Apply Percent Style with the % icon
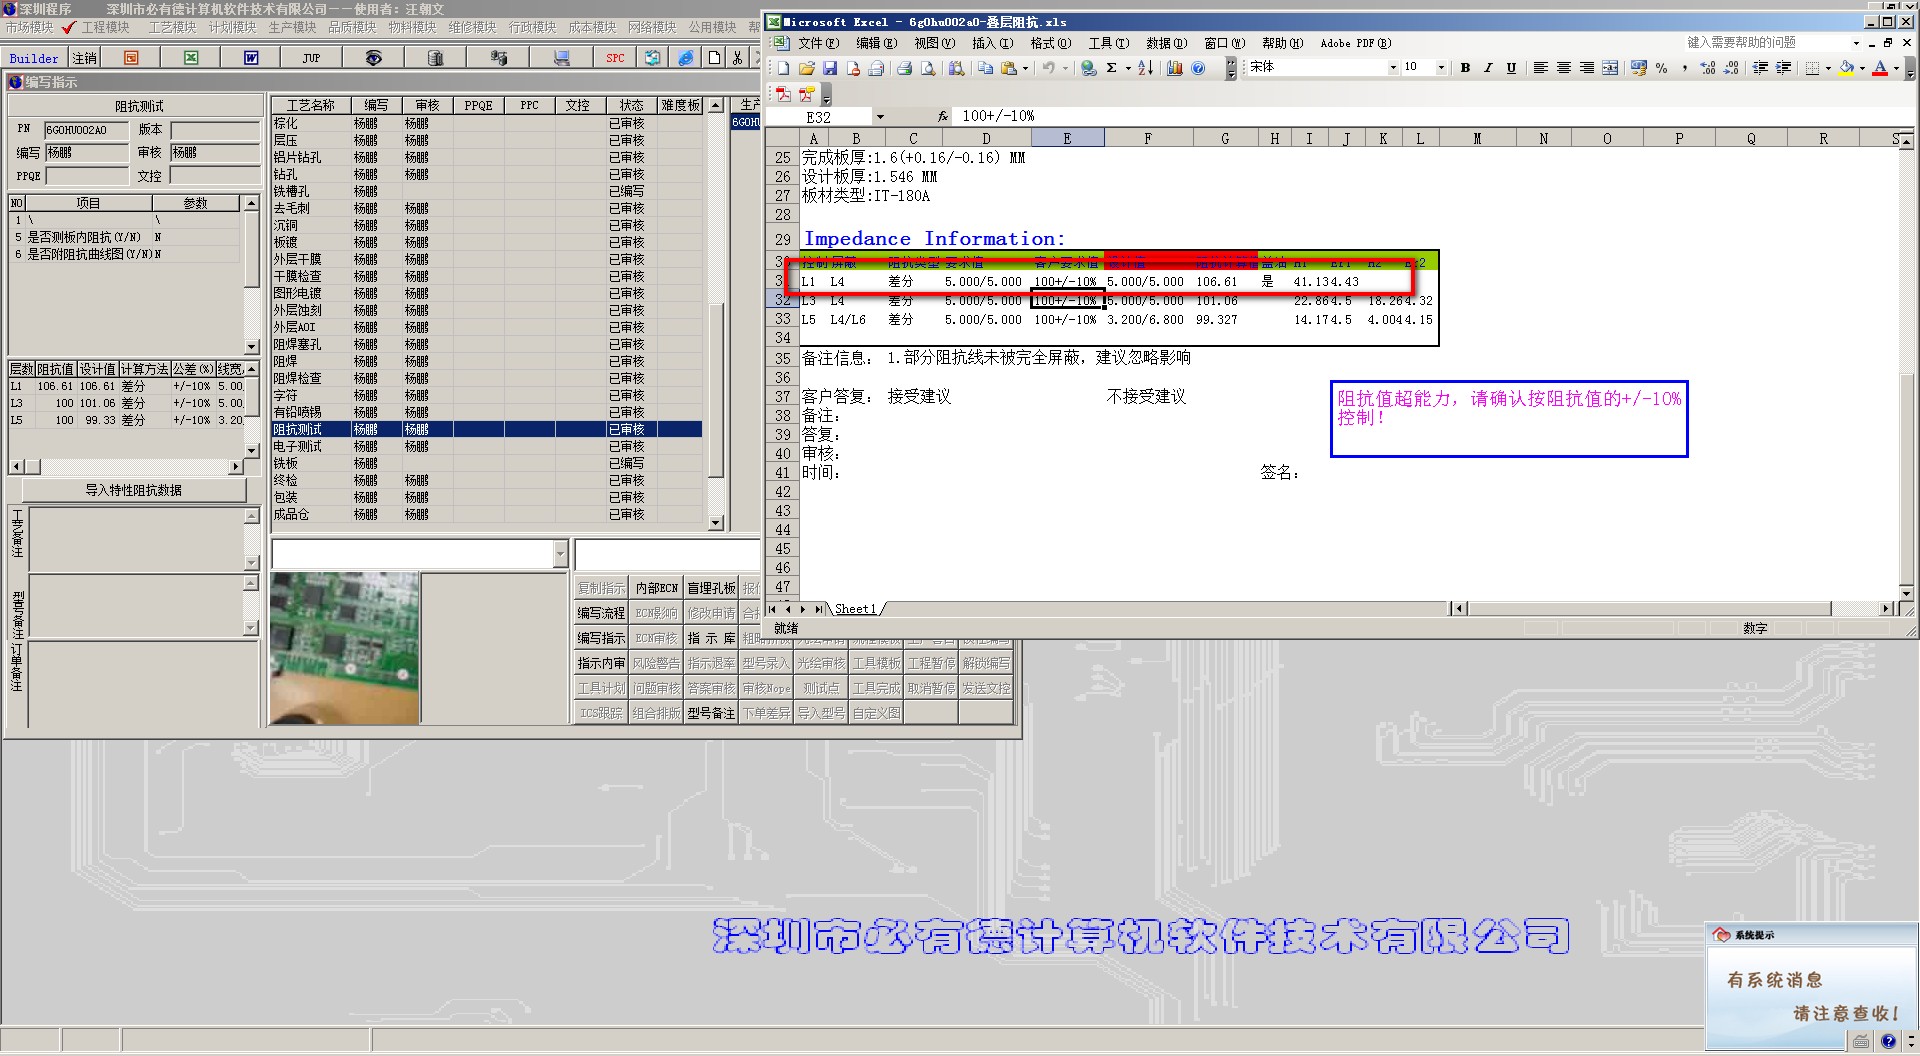The height and width of the screenshot is (1056, 1920). 1661,68
